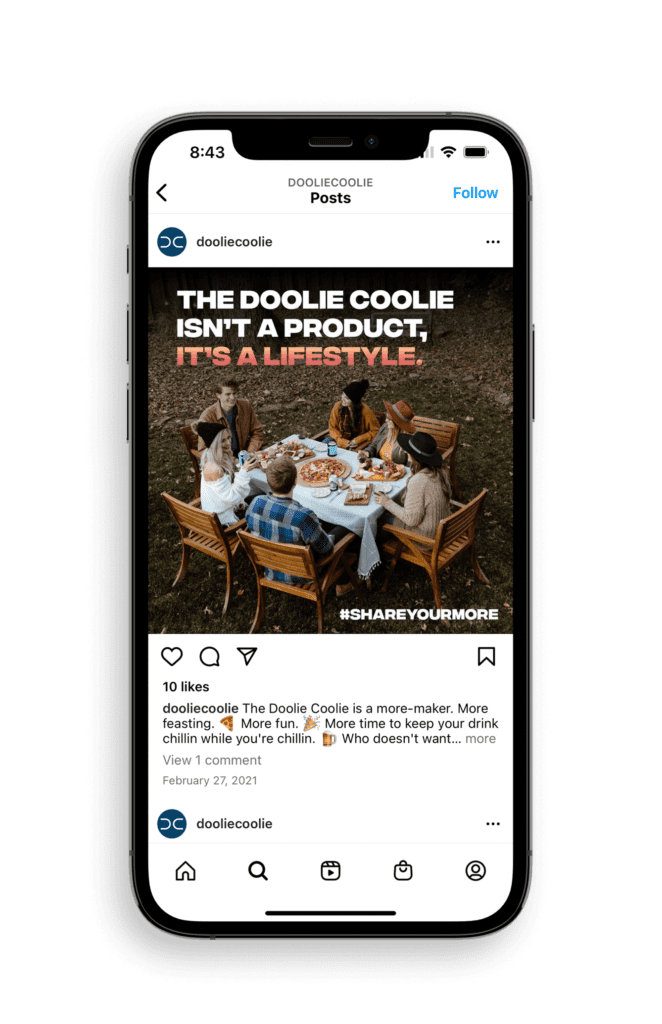This screenshot has height=1024, width=662.
Task: Tap the back arrow at top left
Action: point(162,193)
